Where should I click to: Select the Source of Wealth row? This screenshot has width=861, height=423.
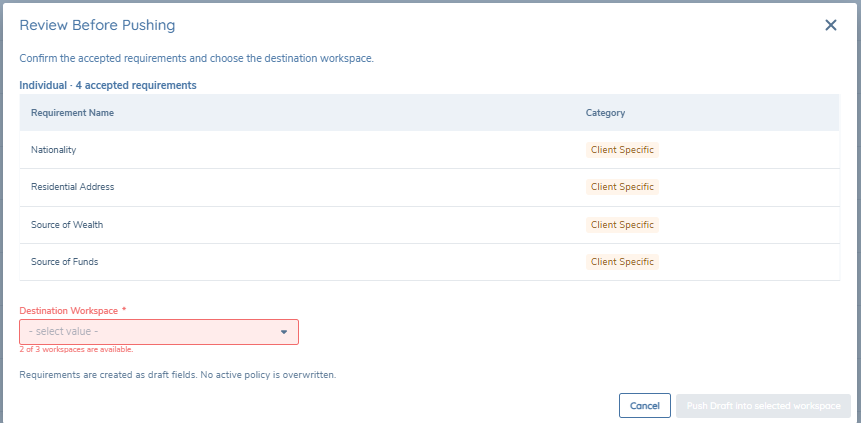[x=429, y=225]
